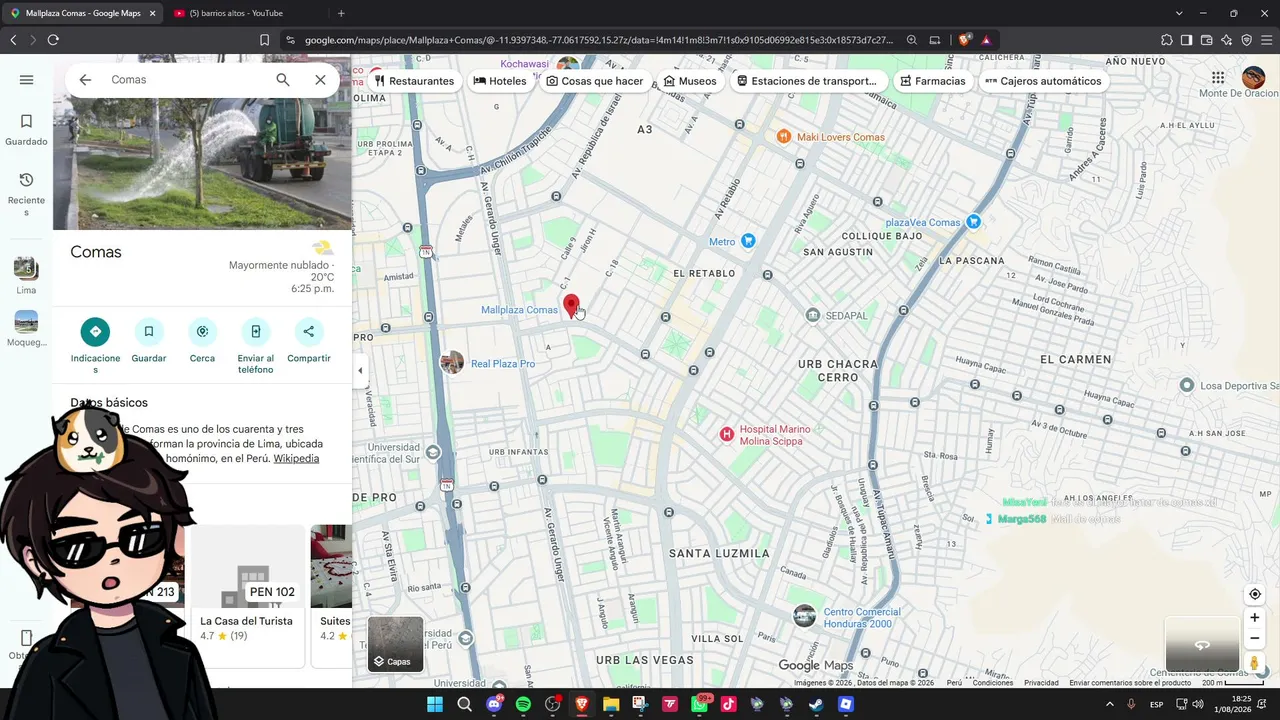Click Enviar comentarios sobre el producto
Image resolution: width=1280 pixels, height=720 pixels.
point(1130,683)
